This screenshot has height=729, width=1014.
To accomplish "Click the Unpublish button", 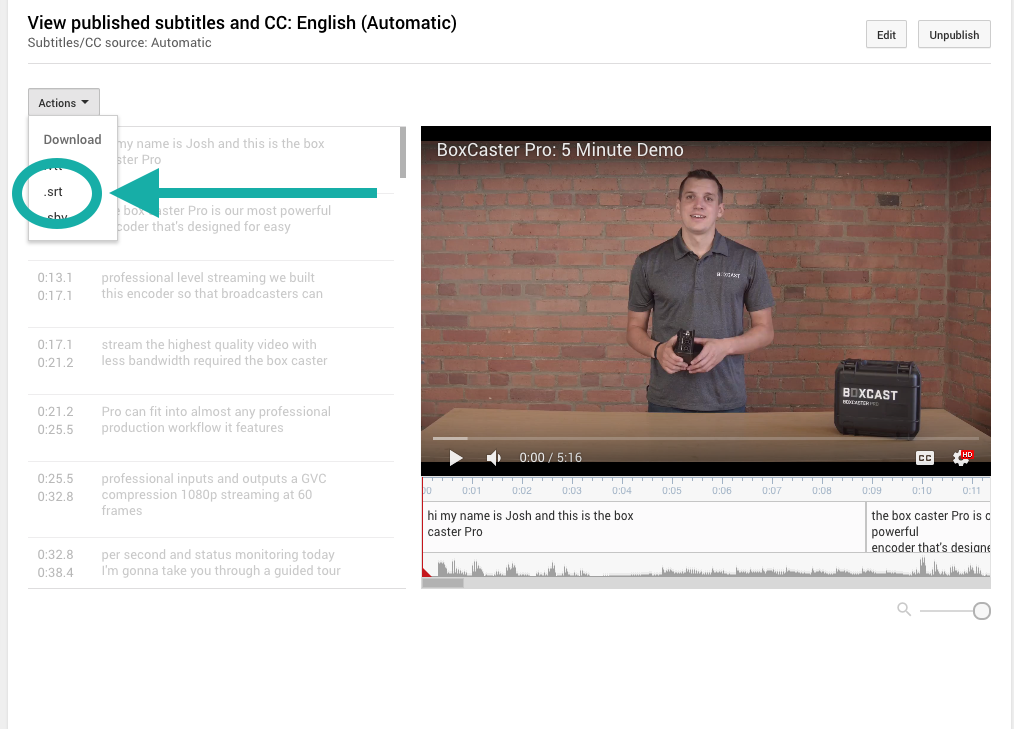I will [x=954, y=35].
